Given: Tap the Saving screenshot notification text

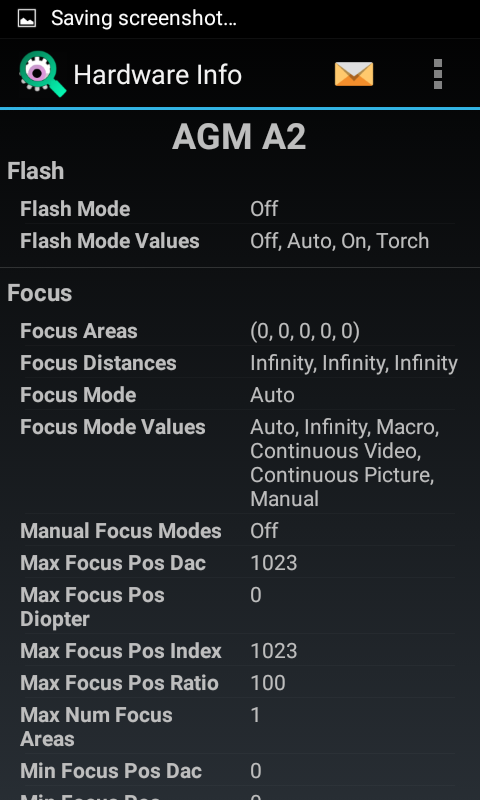Looking at the screenshot, I should [144, 18].
